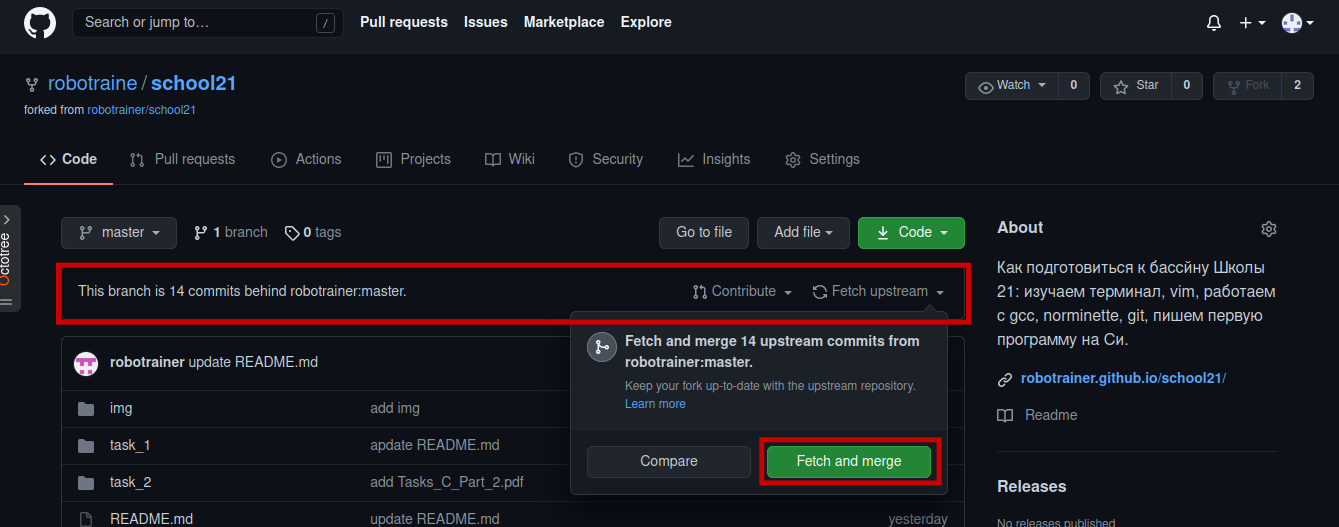This screenshot has width=1339, height=527.
Task: Click folder icon next to task_2
Action: coord(86,482)
